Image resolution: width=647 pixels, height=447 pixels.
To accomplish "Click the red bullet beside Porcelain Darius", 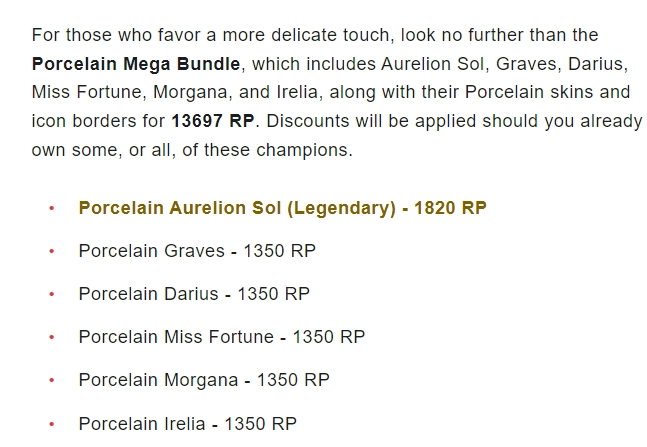I will pyautogui.click(x=51, y=295).
